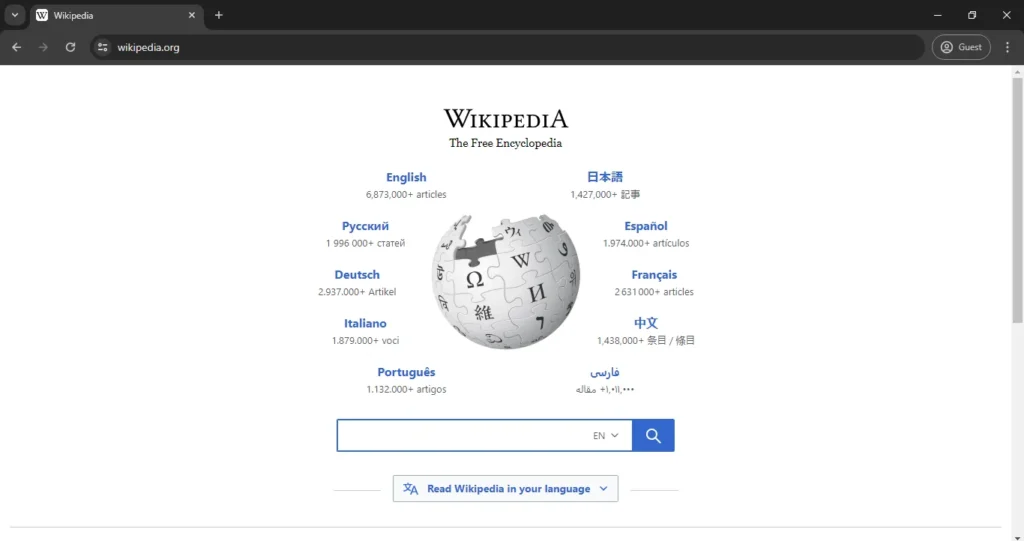Click the Wikipedia favicon in the tab
The height and width of the screenshot is (541, 1024).
coord(42,15)
